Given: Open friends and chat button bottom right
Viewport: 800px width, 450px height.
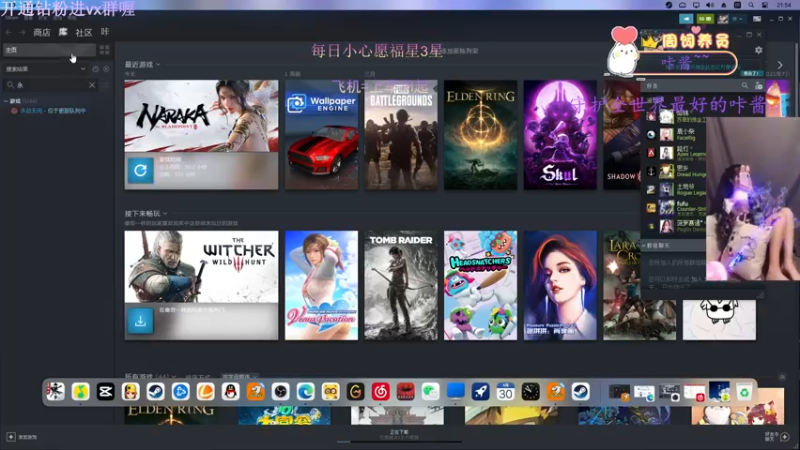Looking at the screenshot, I should (x=779, y=437).
